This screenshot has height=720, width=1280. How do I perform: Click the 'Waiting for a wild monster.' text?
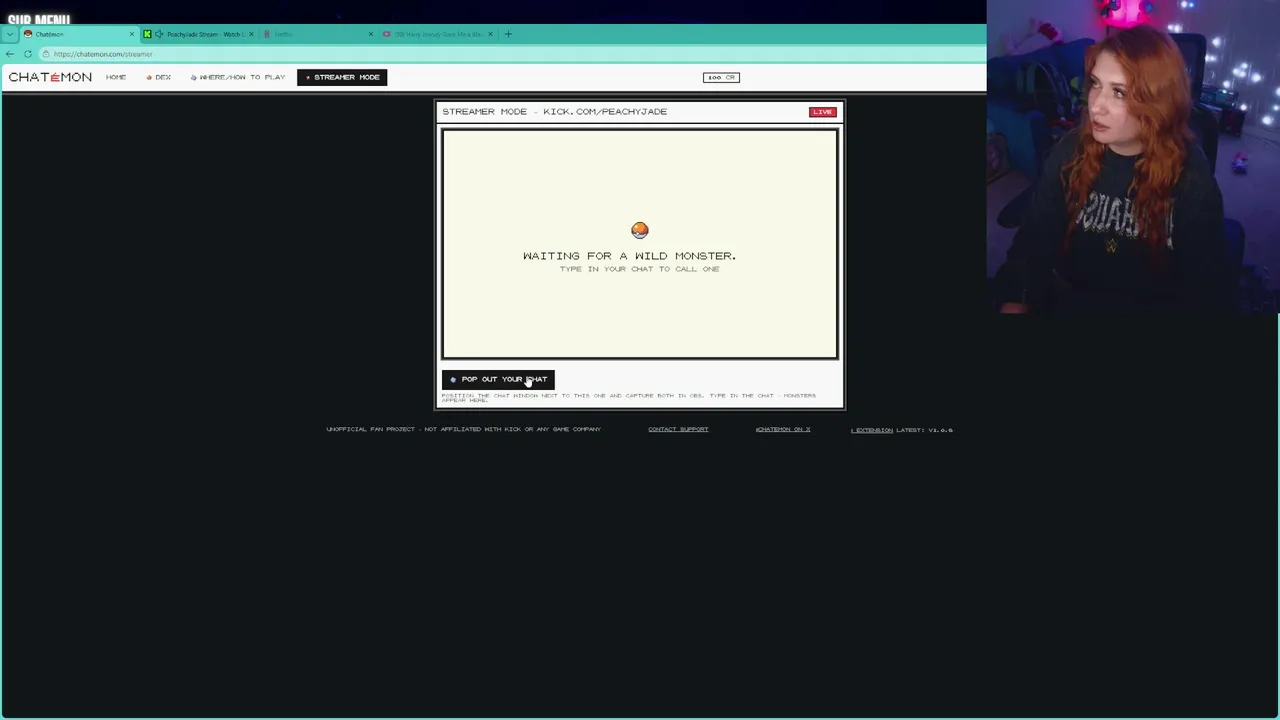629,256
